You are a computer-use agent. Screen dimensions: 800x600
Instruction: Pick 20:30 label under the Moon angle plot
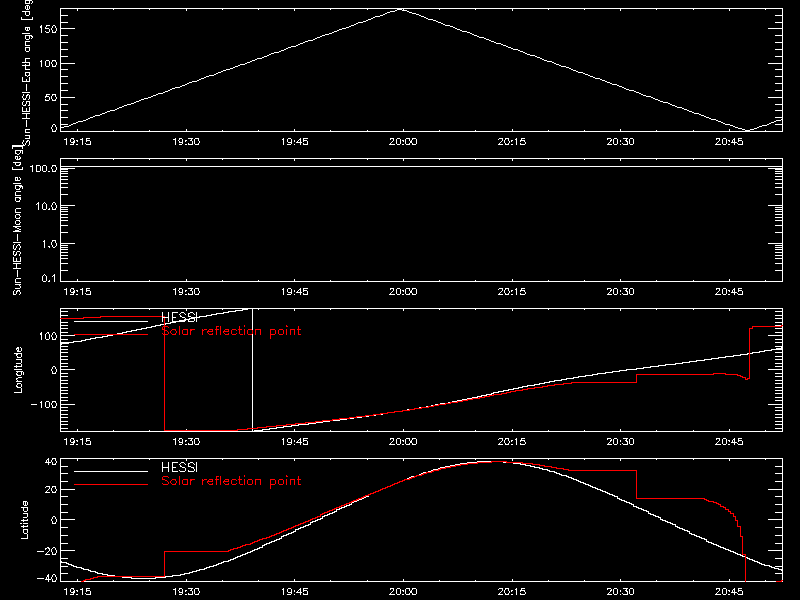[x=620, y=292]
